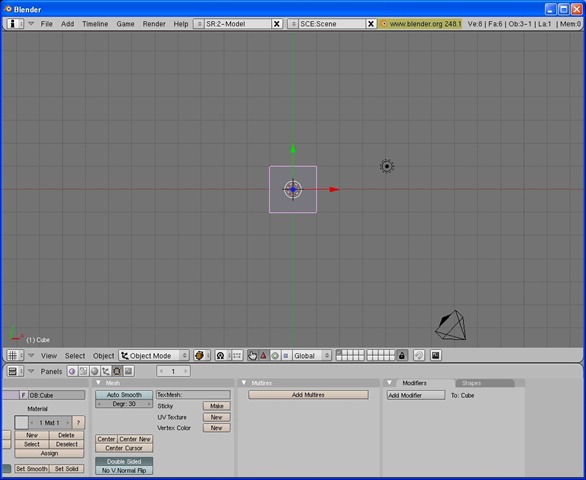
Task: Click the Assign material button
Action: (49, 453)
